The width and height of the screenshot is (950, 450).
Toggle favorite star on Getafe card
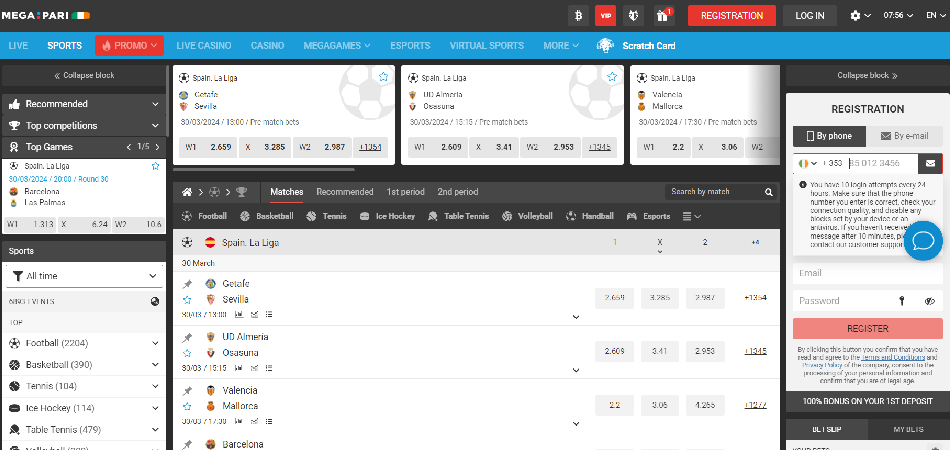pyautogui.click(x=383, y=77)
